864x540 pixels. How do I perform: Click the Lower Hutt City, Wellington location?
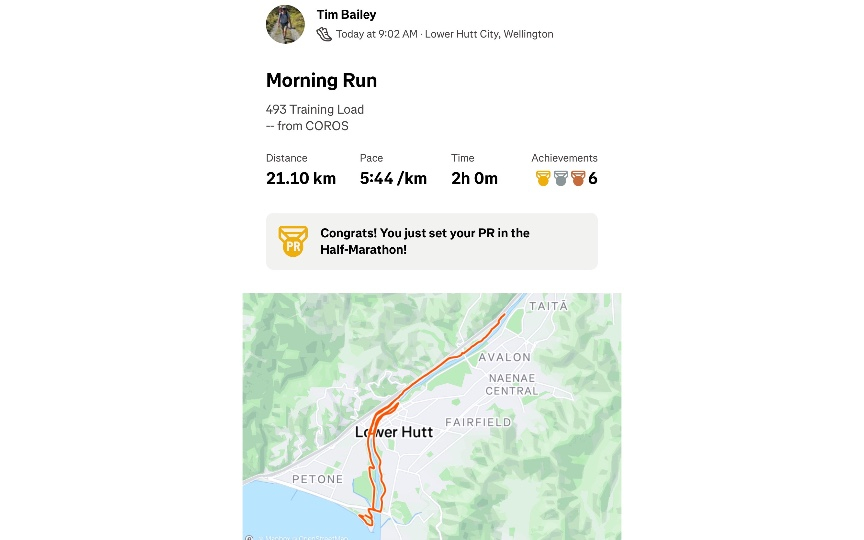489,34
